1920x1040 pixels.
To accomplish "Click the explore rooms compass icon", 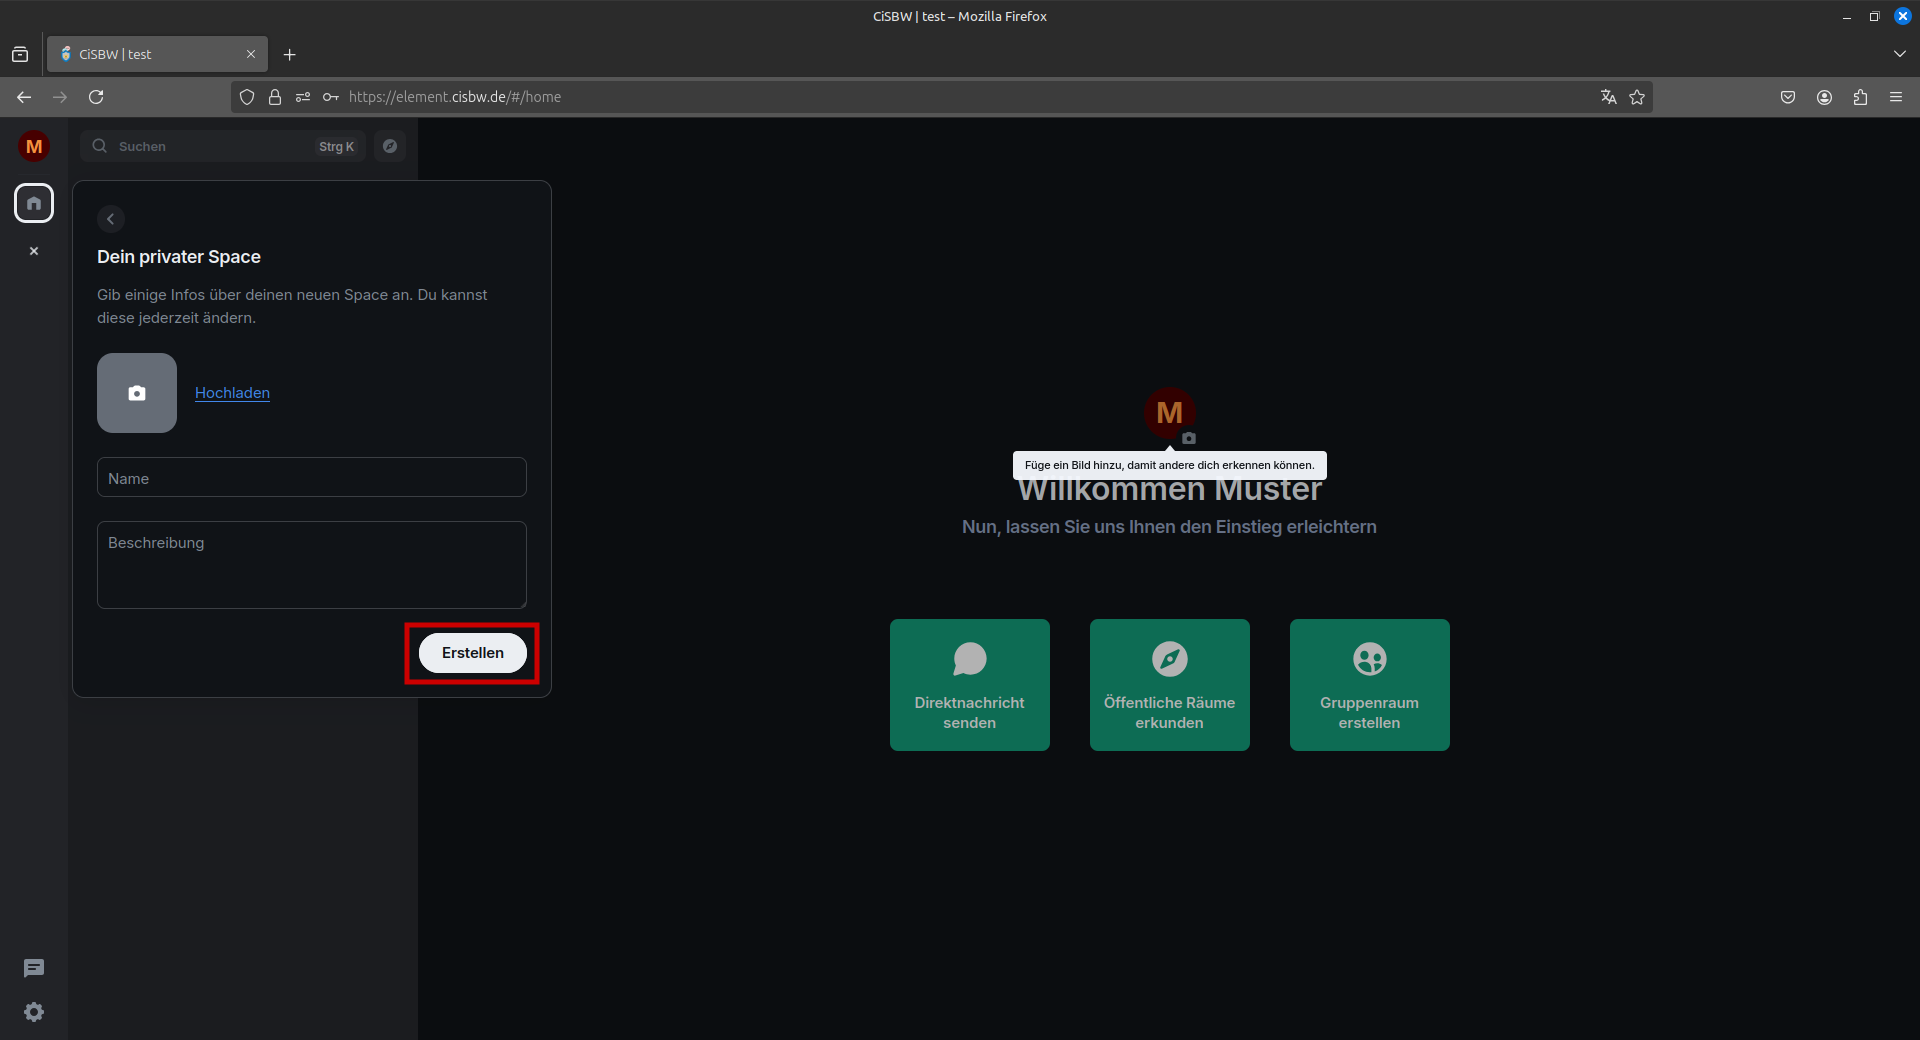I will point(390,146).
